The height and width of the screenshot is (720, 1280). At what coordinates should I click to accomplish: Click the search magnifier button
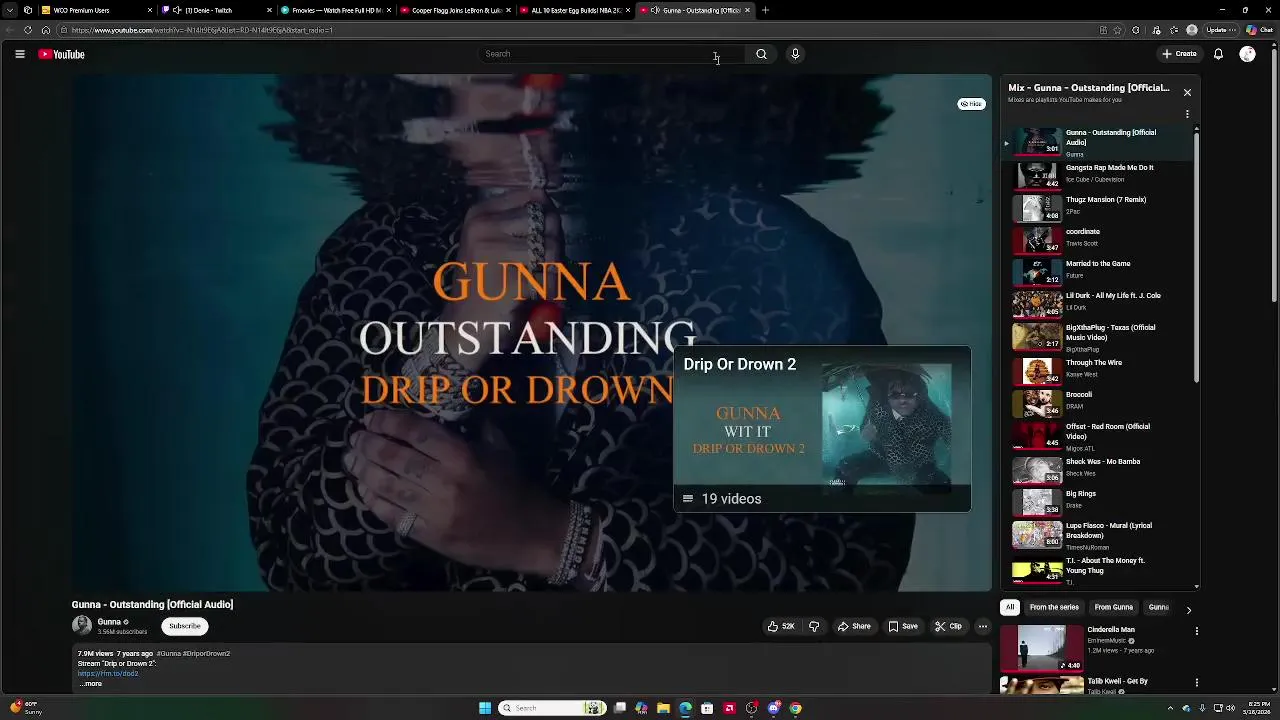point(761,54)
